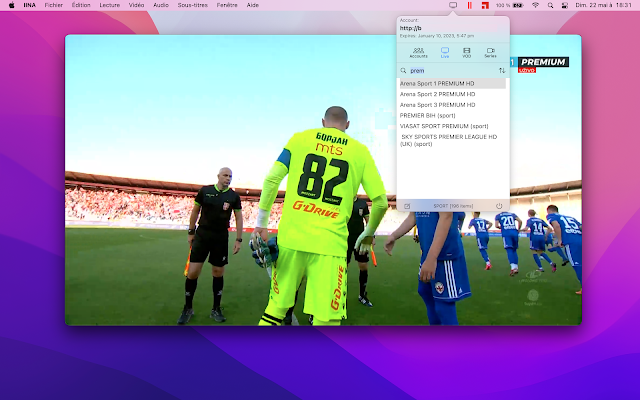Switch to the VOD tab
Image resolution: width=640 pixels, height=400 pixels.
coord(467,53)
